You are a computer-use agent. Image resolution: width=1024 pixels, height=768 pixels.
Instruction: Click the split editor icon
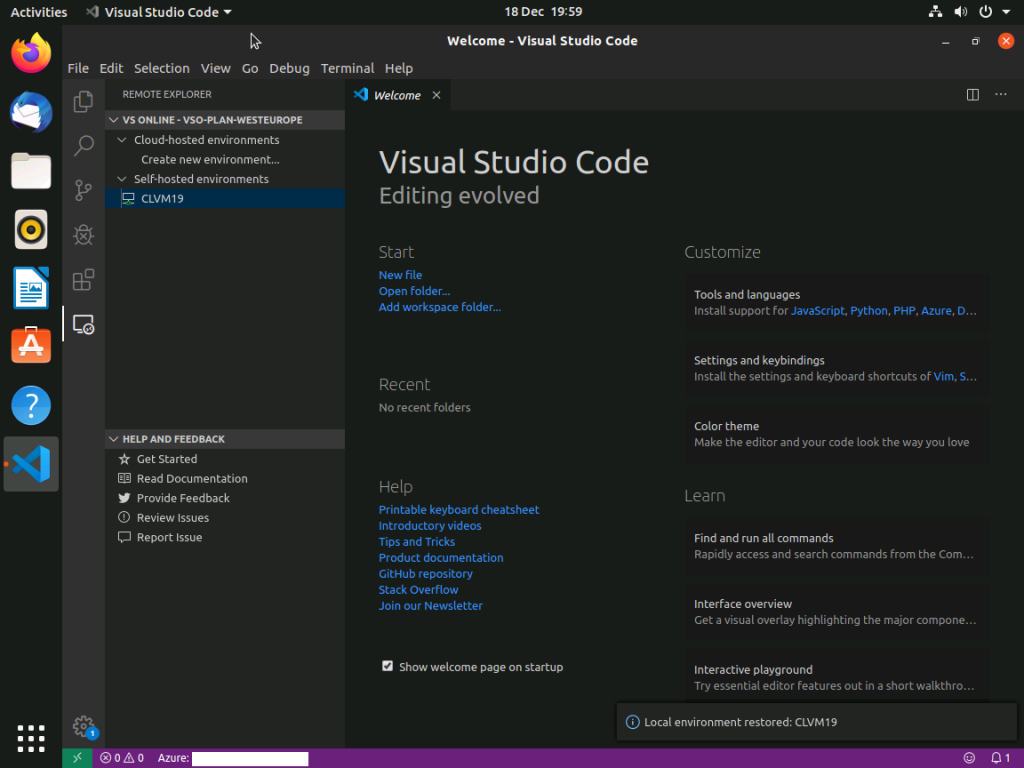click(x=972, y=95)
